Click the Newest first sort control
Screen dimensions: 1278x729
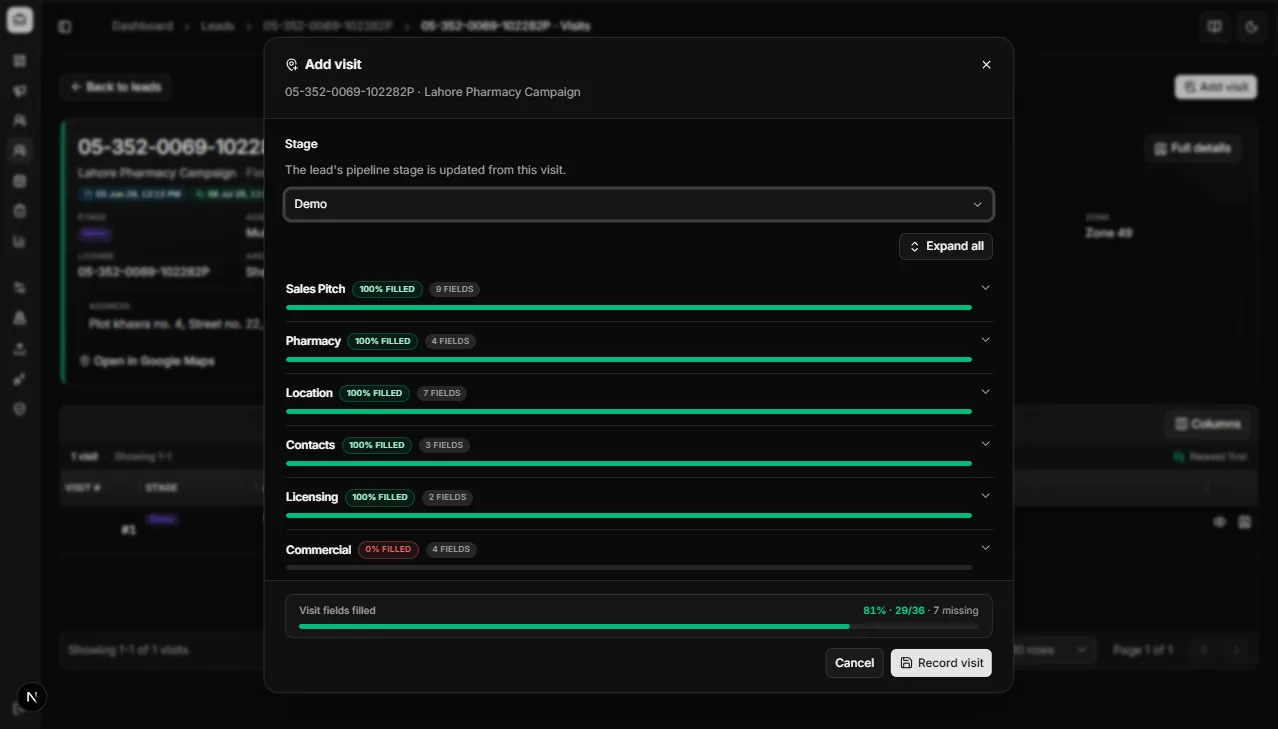(1210, 457)
